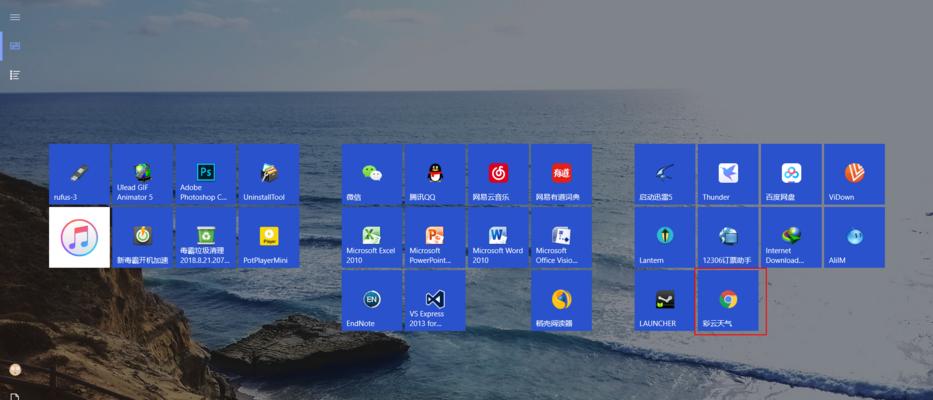Launch Microsoft PowerPoint tile
The width and height of the screenshot is (933, 400).
(435, 238)
